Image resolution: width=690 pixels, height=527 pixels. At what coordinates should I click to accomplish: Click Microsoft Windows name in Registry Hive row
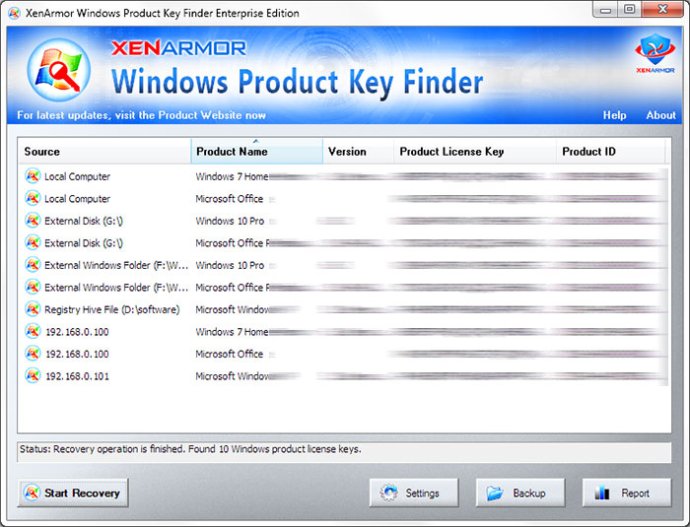click(232, 310)
